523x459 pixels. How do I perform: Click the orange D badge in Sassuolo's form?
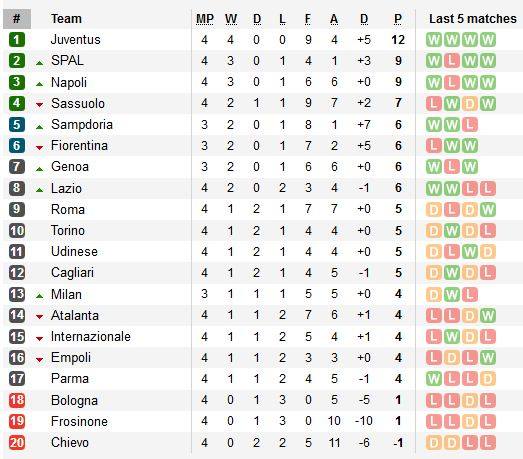click(470, 103)
